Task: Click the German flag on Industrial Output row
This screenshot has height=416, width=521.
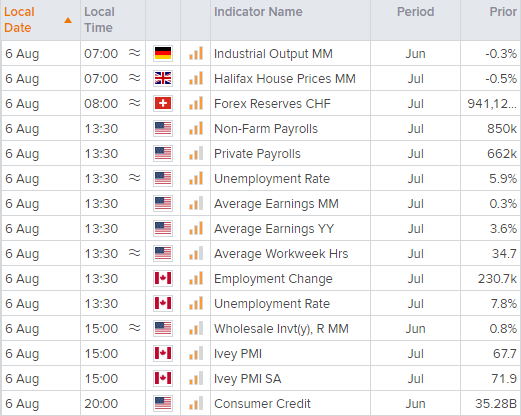Action: click(x=163, y=53)
